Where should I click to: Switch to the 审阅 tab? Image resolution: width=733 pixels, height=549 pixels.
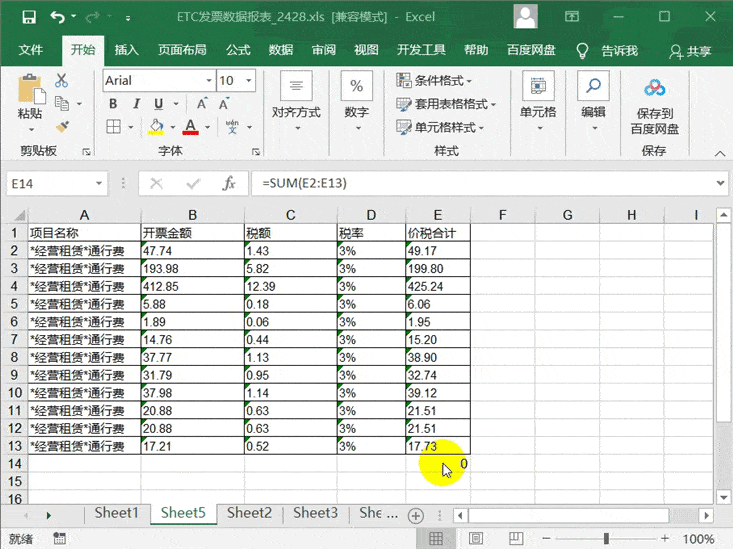pyautogui.click(x=324, y=50)
